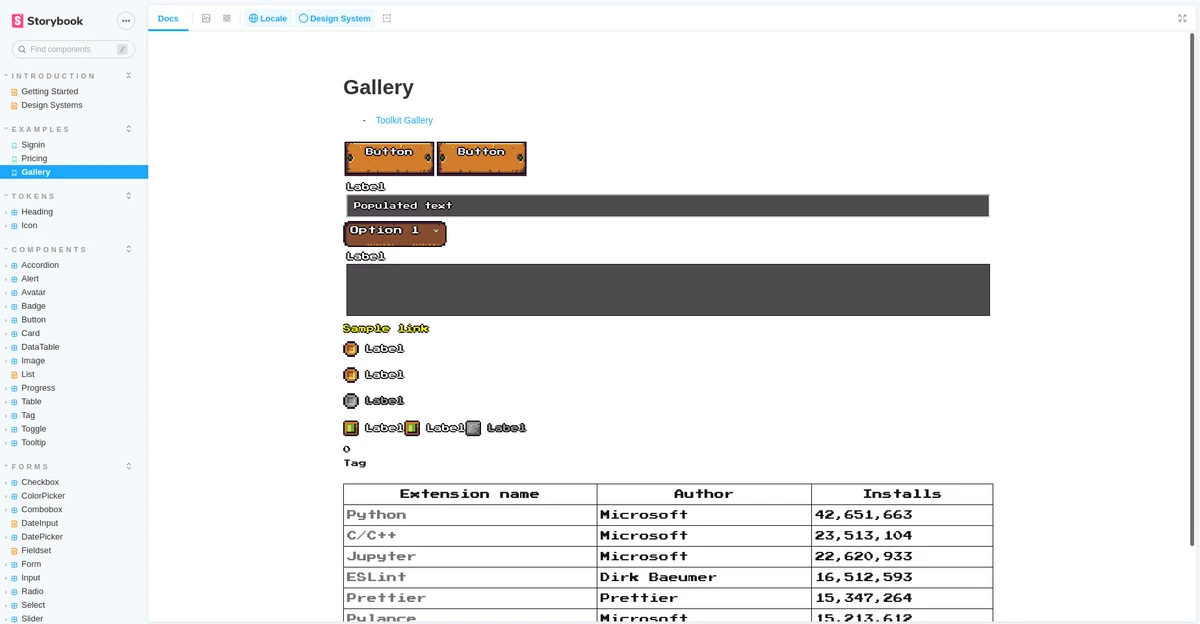Click the empty gray textarea
The image size is (1200, 624).
(668, 290)
